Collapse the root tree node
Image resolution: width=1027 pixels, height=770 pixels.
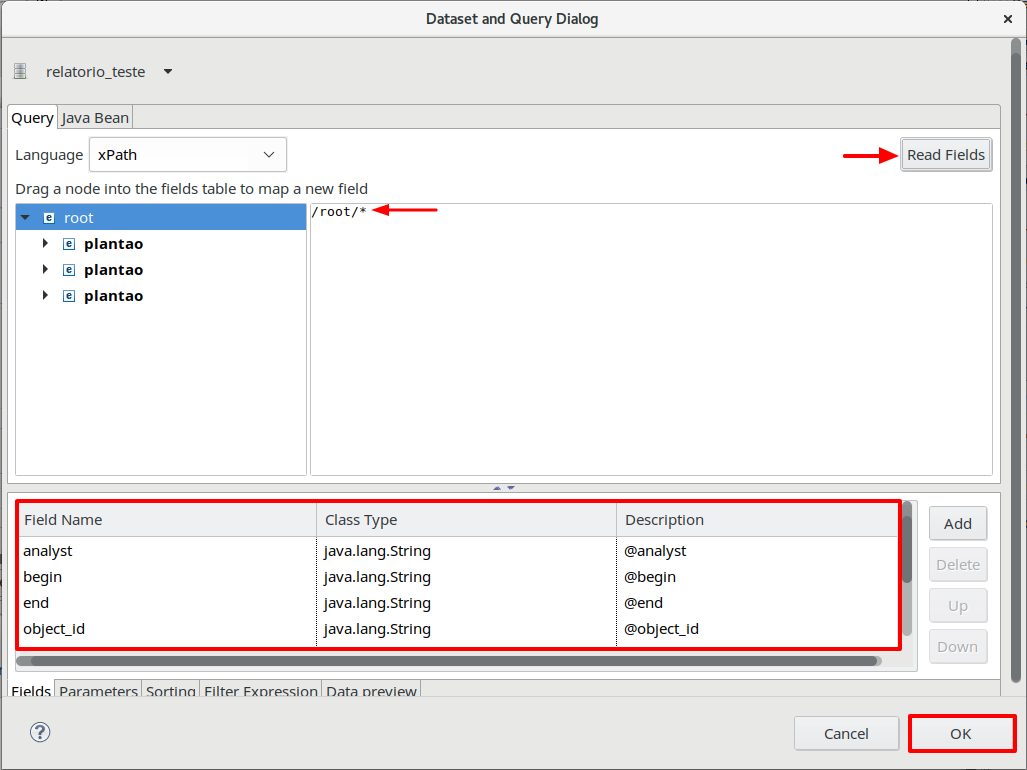[x=26, y=218]
